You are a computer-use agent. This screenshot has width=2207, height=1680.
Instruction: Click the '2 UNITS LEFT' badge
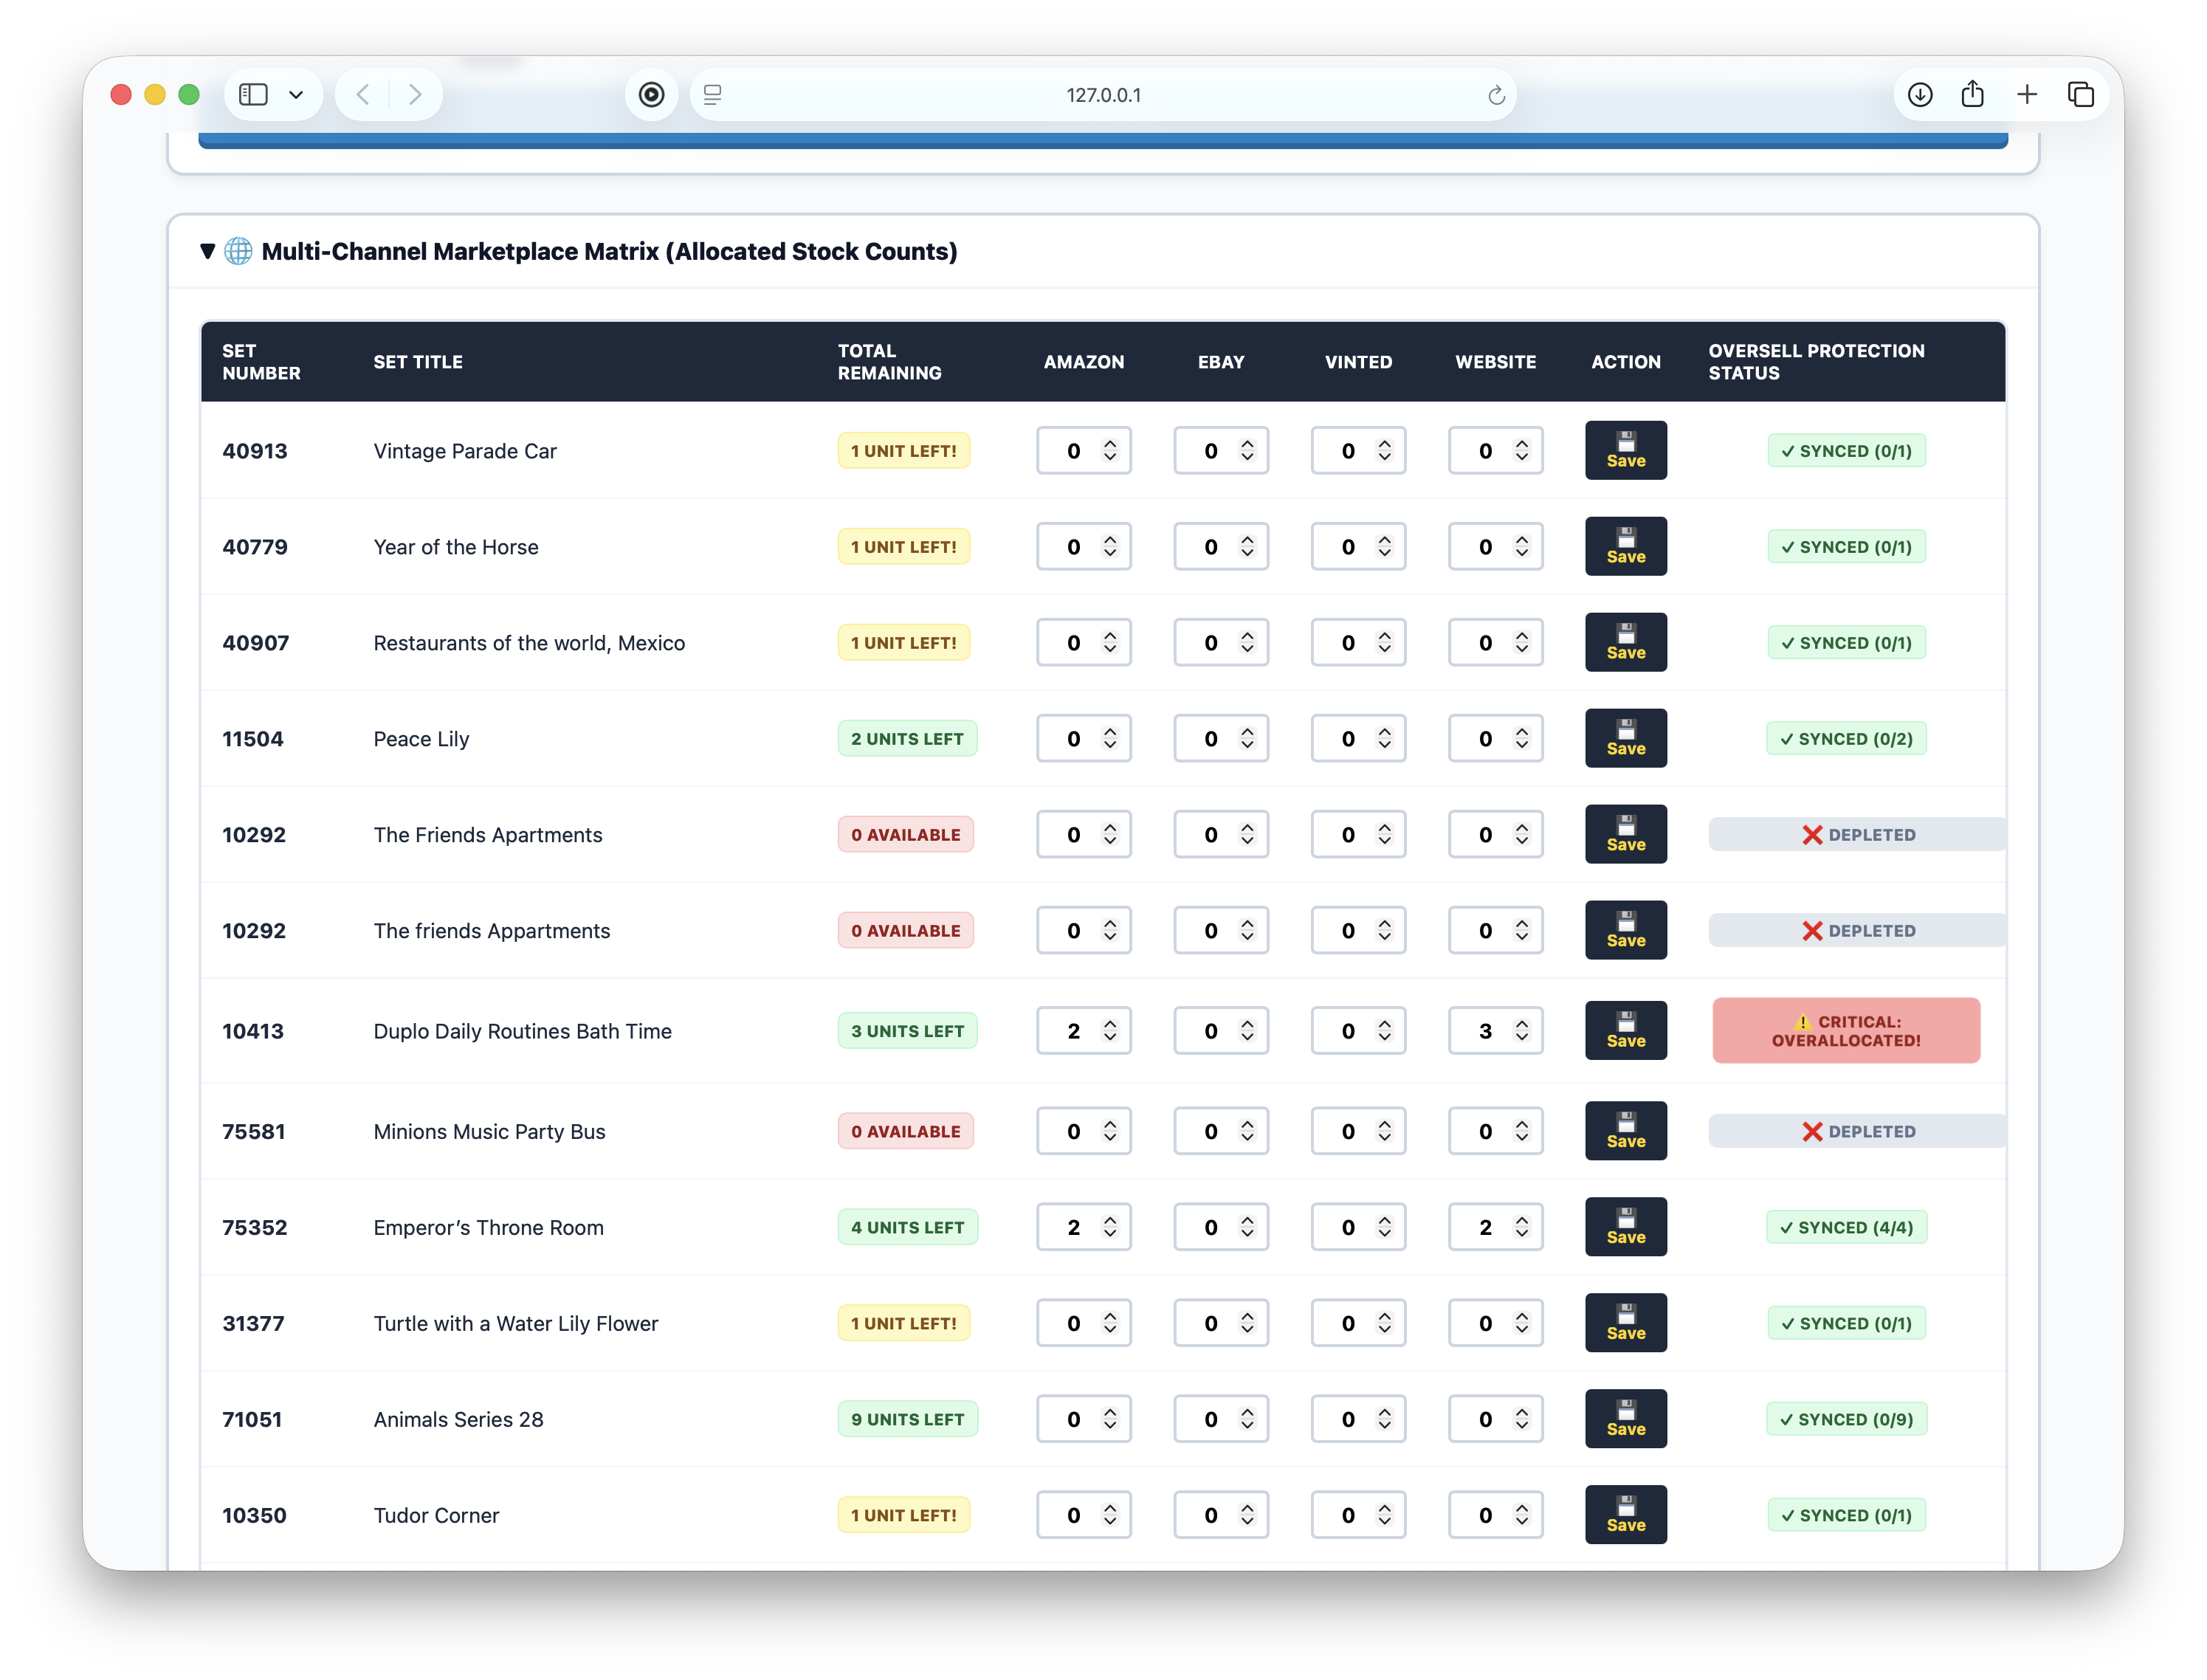click(907, 739)
